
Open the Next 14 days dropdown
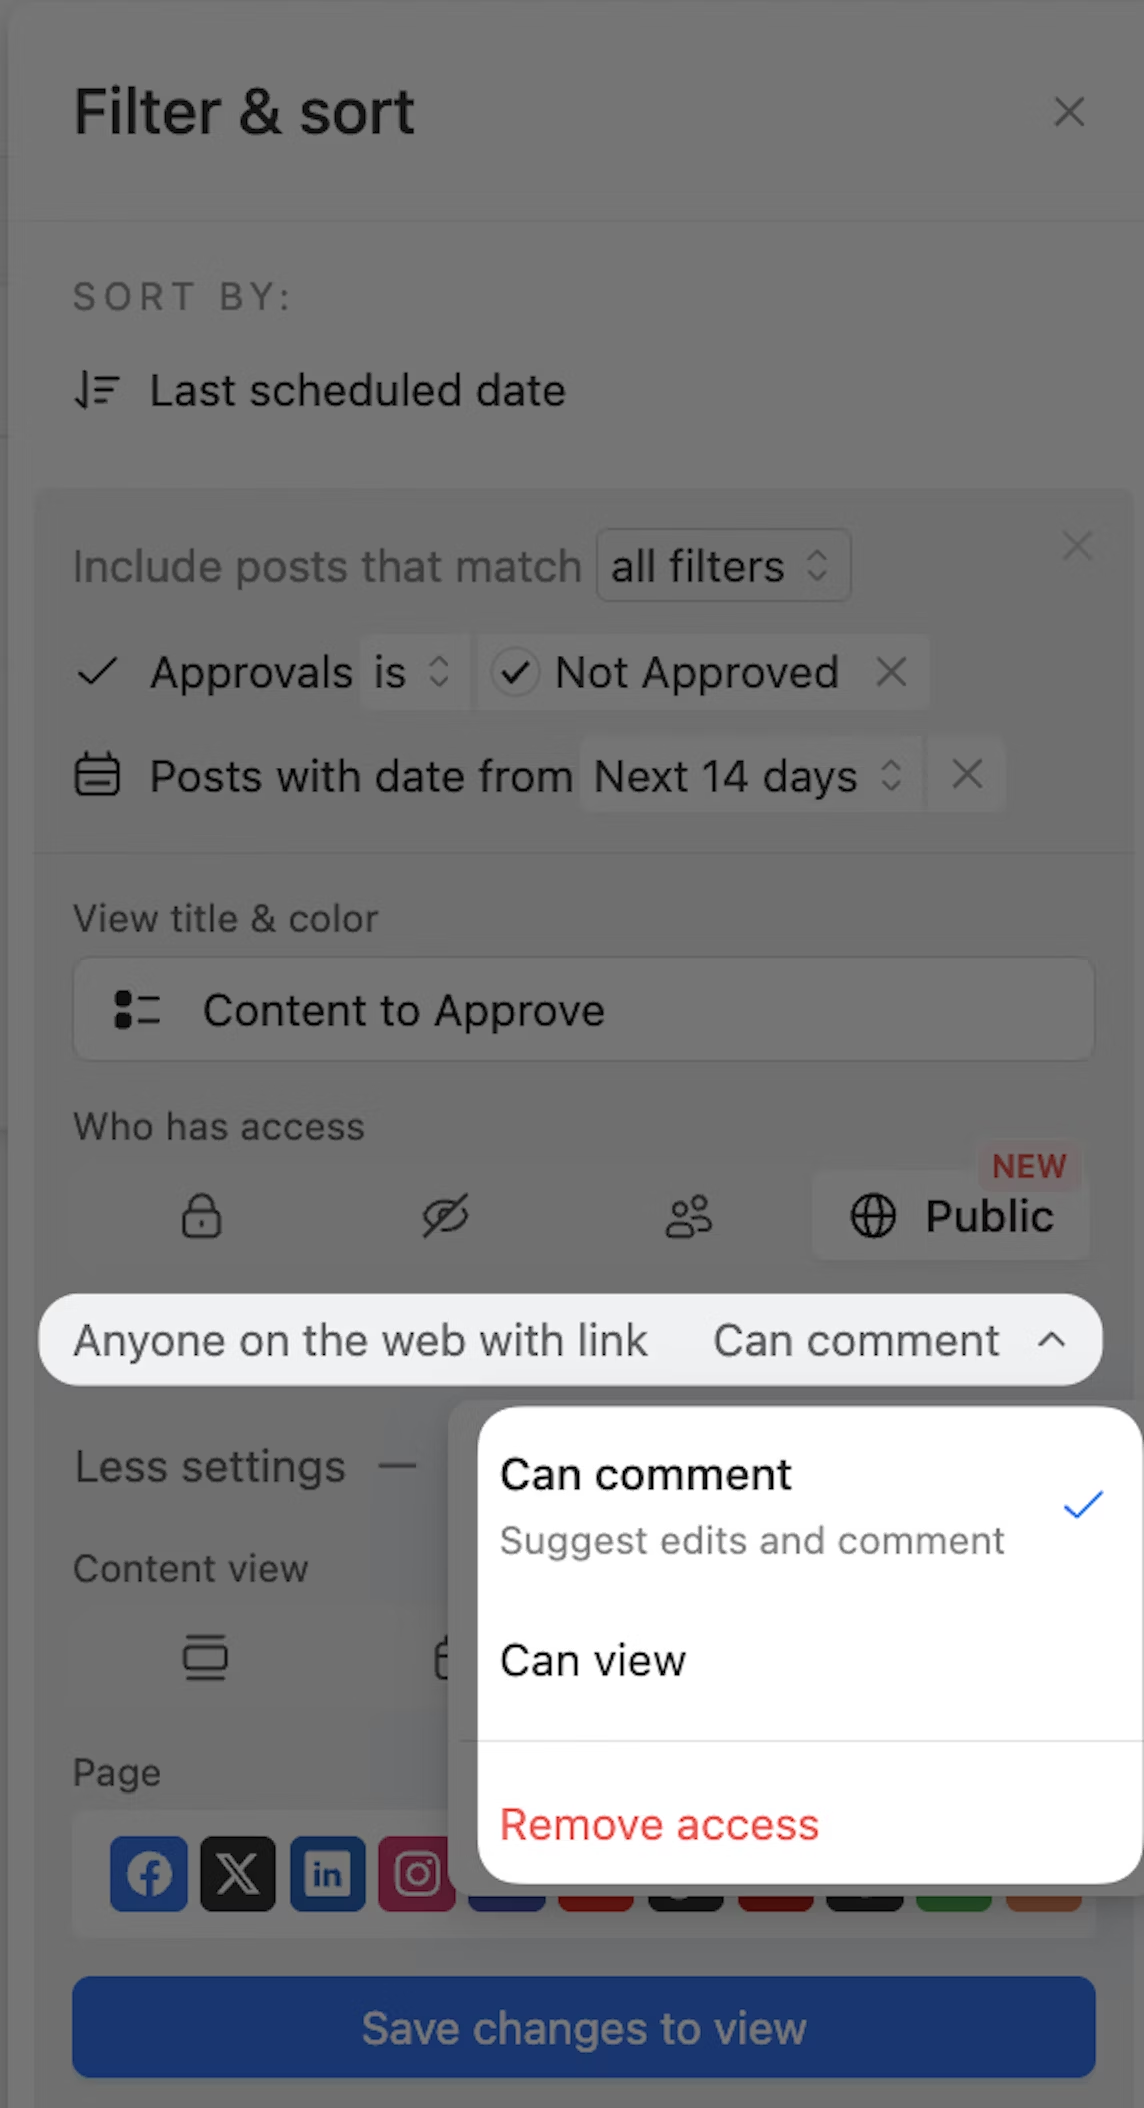pyautogui.click(x=749, y=776)
